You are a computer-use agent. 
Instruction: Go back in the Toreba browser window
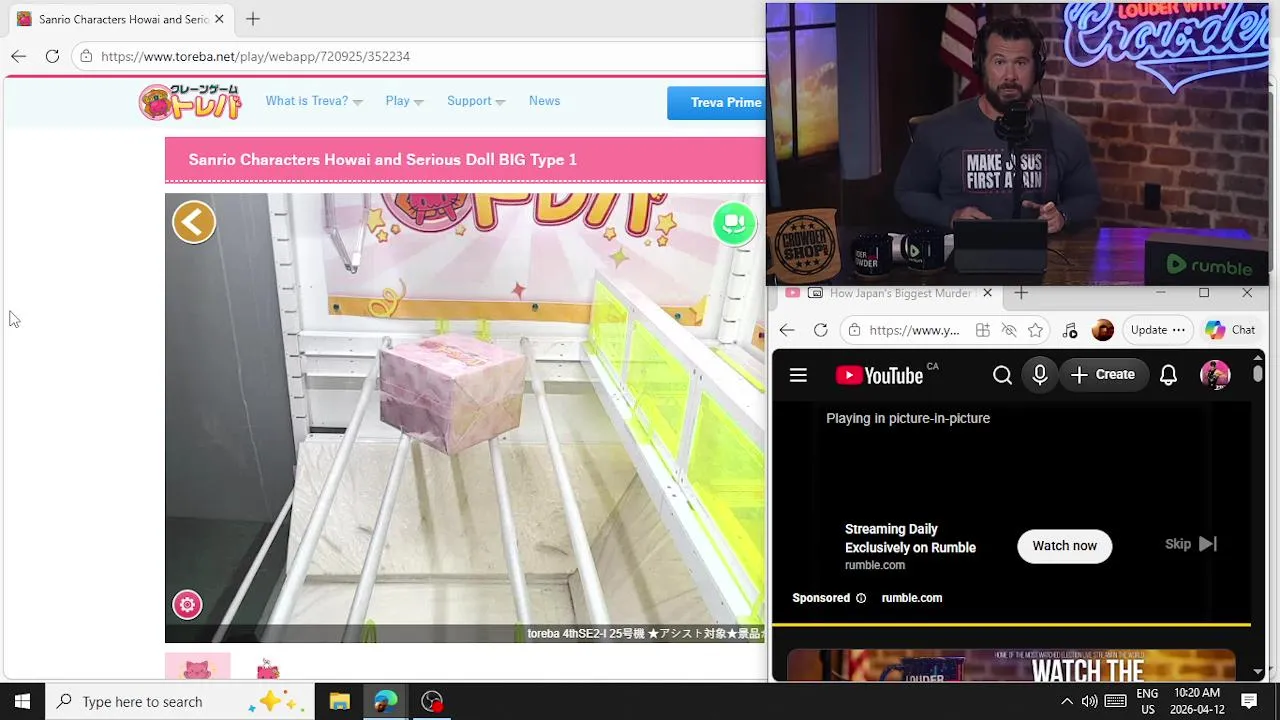[x=19, y=56]
